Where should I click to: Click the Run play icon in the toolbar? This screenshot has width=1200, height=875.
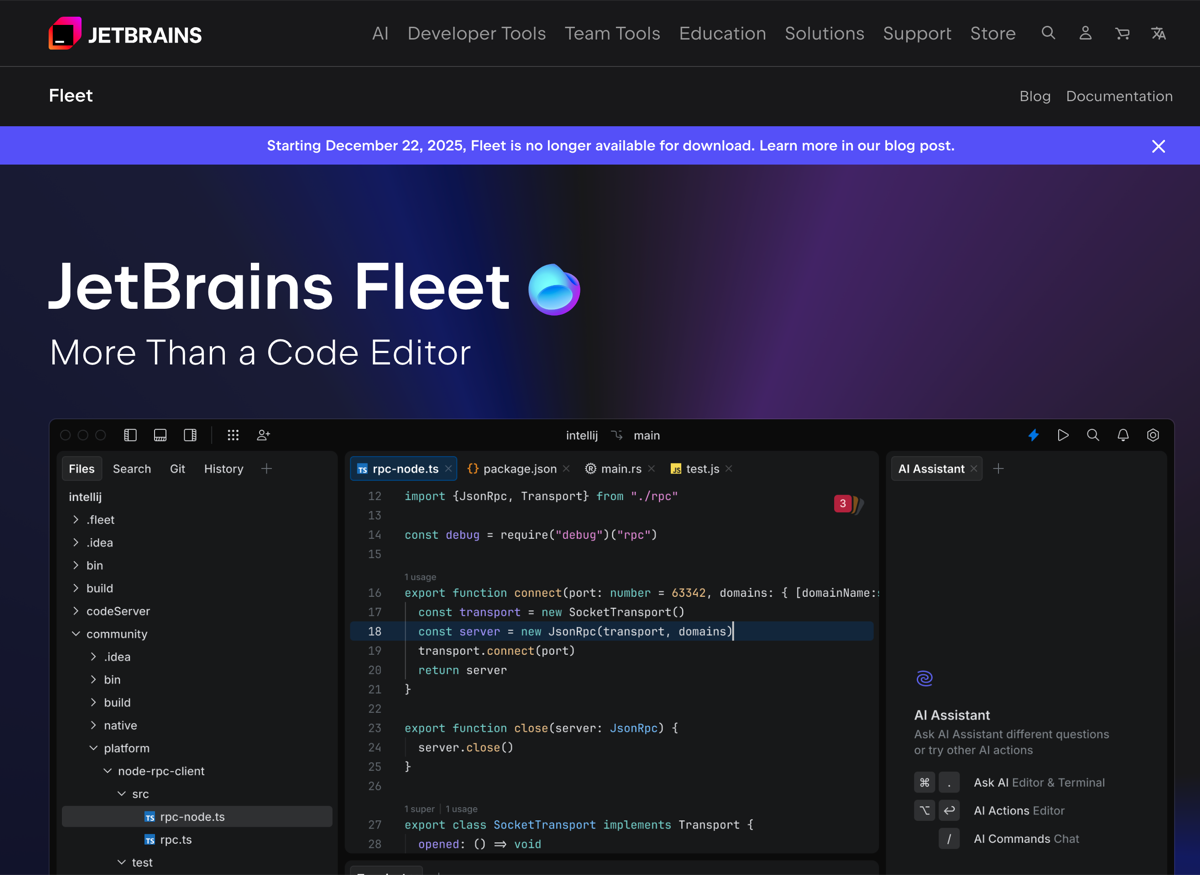(1063, 435)
